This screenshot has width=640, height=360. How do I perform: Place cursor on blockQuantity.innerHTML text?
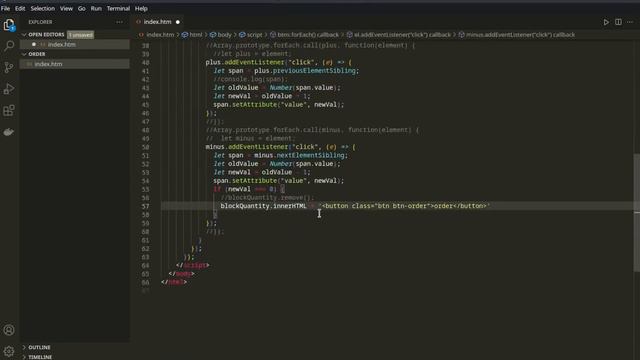(263, 206)
